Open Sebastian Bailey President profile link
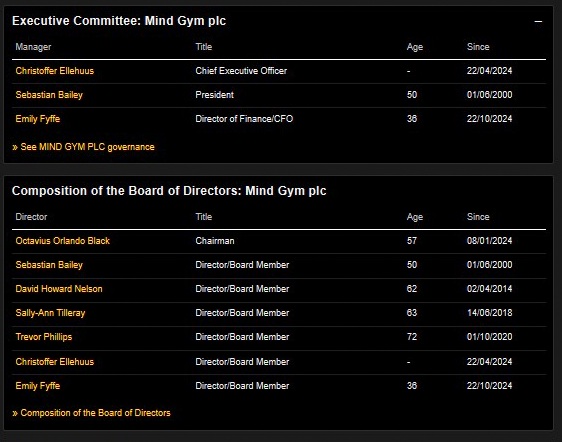The width and height of the screenshot is (562, 442). coord(49,95)
